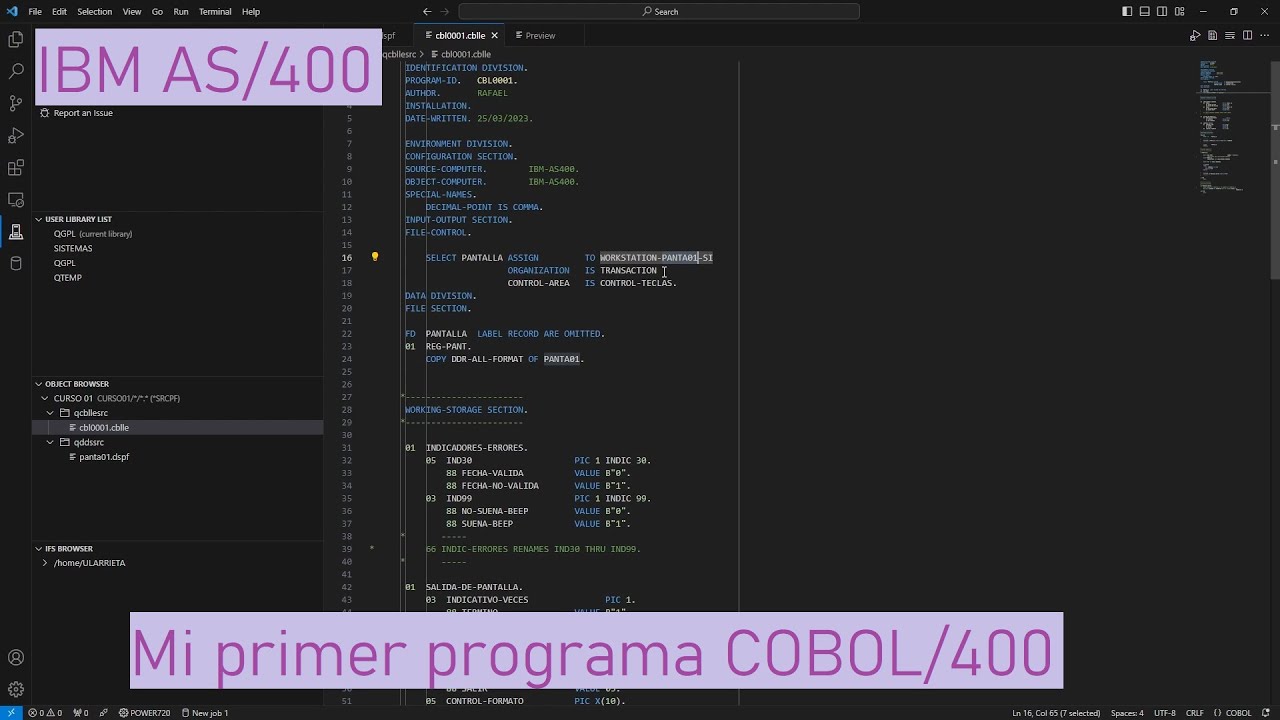Expand the /home/ULARRIETA folder

[44, 563]
